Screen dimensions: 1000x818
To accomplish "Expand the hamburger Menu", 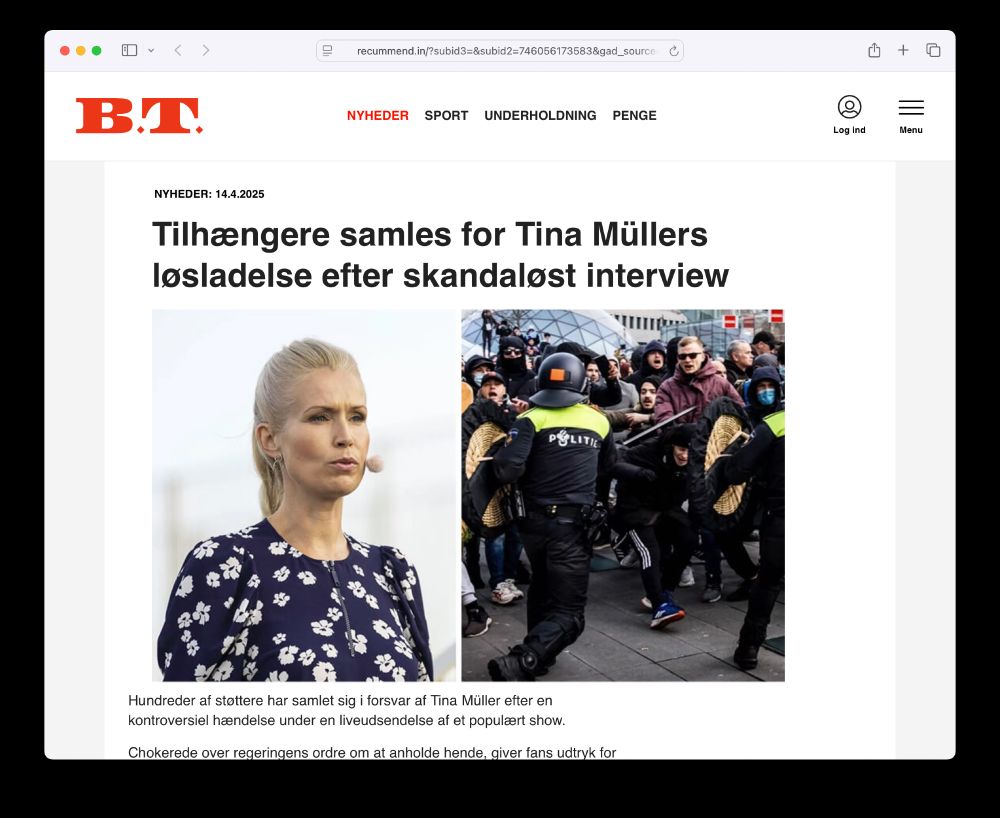I will click(911, 116).
